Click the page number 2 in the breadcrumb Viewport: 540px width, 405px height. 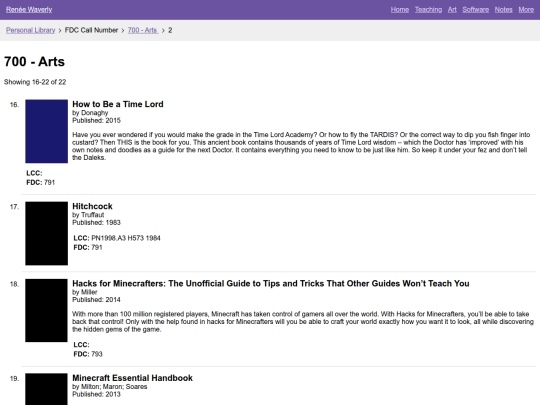coord(170,30)
